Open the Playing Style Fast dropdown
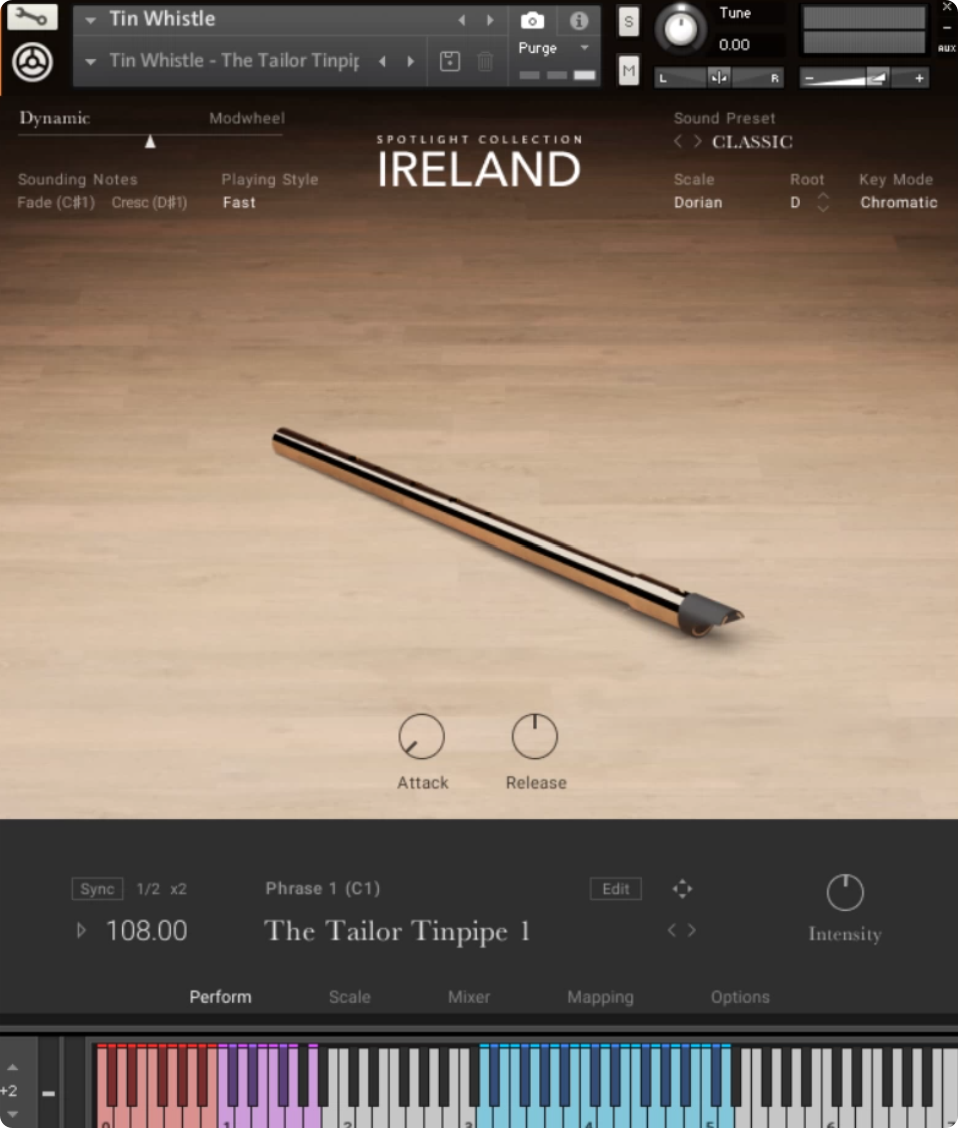This screenshot has height=1128, width=958. coord(239,202)
